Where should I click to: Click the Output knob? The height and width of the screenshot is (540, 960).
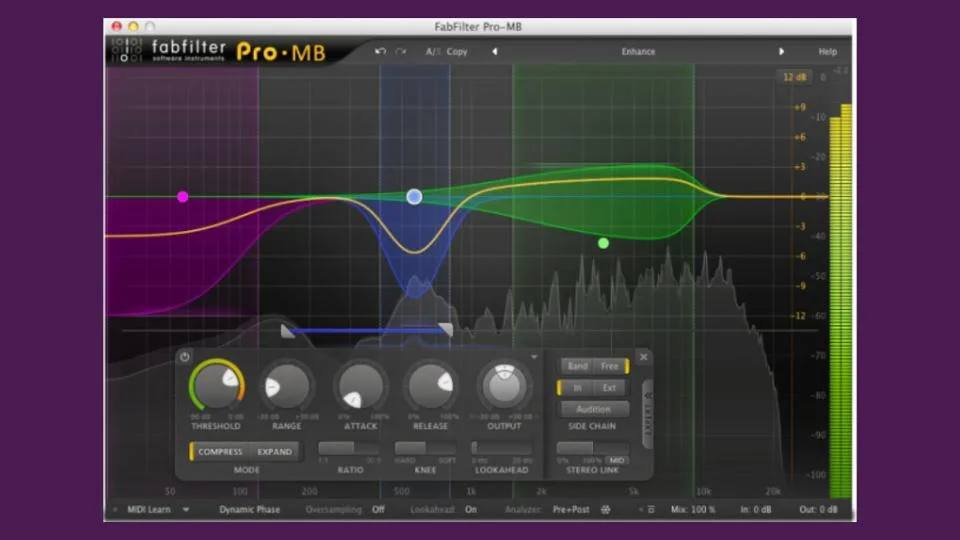(x=504, y=386)
